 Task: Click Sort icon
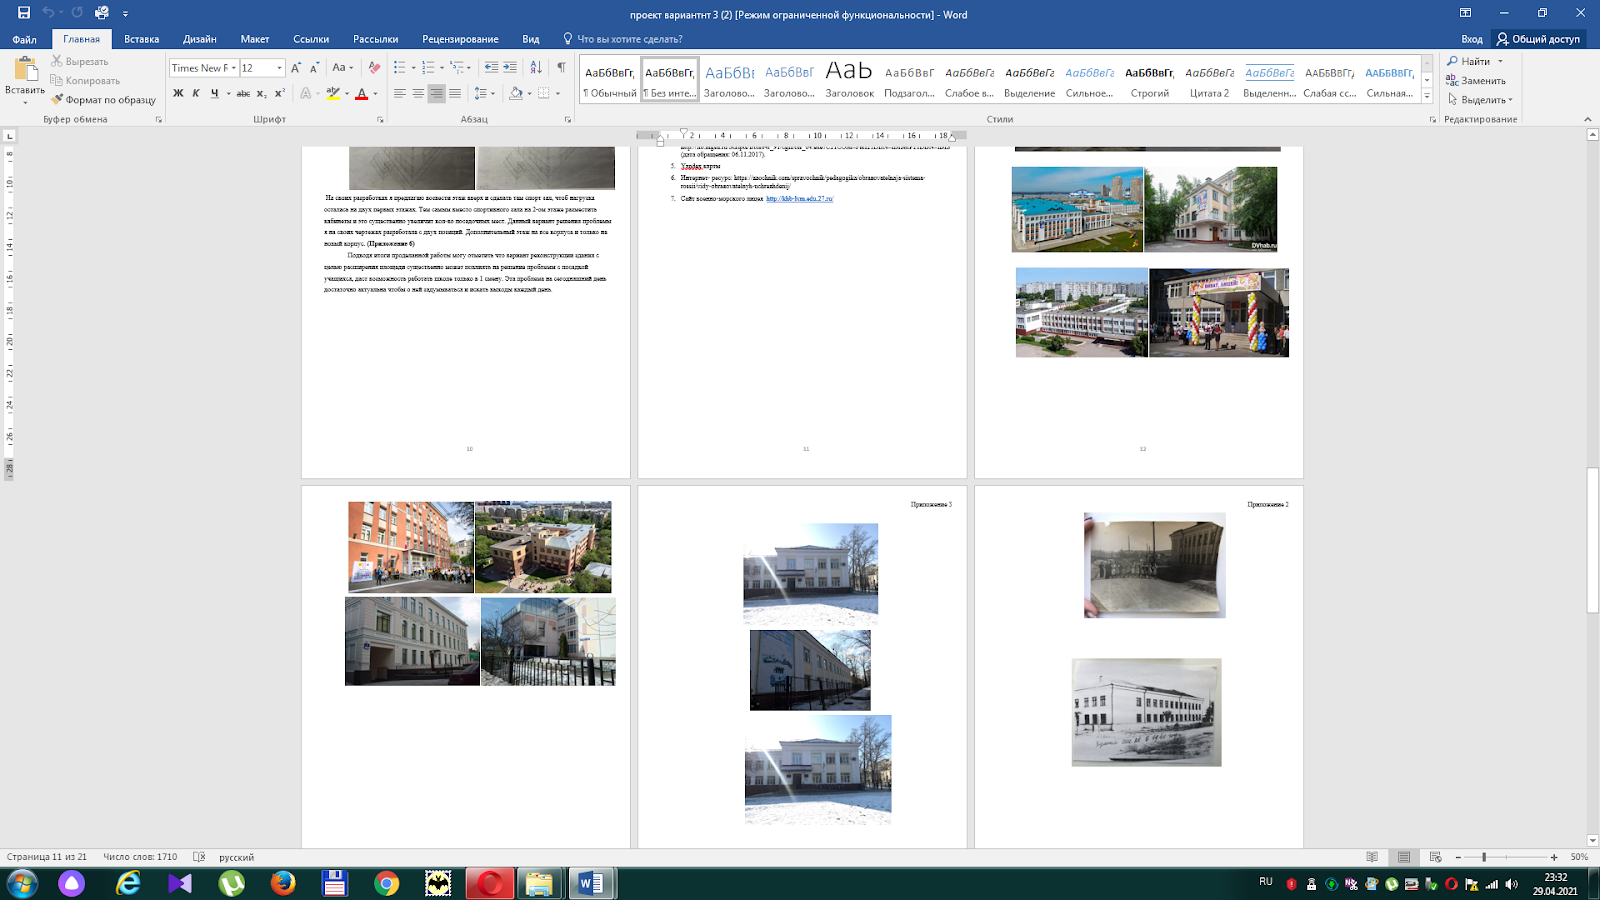536,67
